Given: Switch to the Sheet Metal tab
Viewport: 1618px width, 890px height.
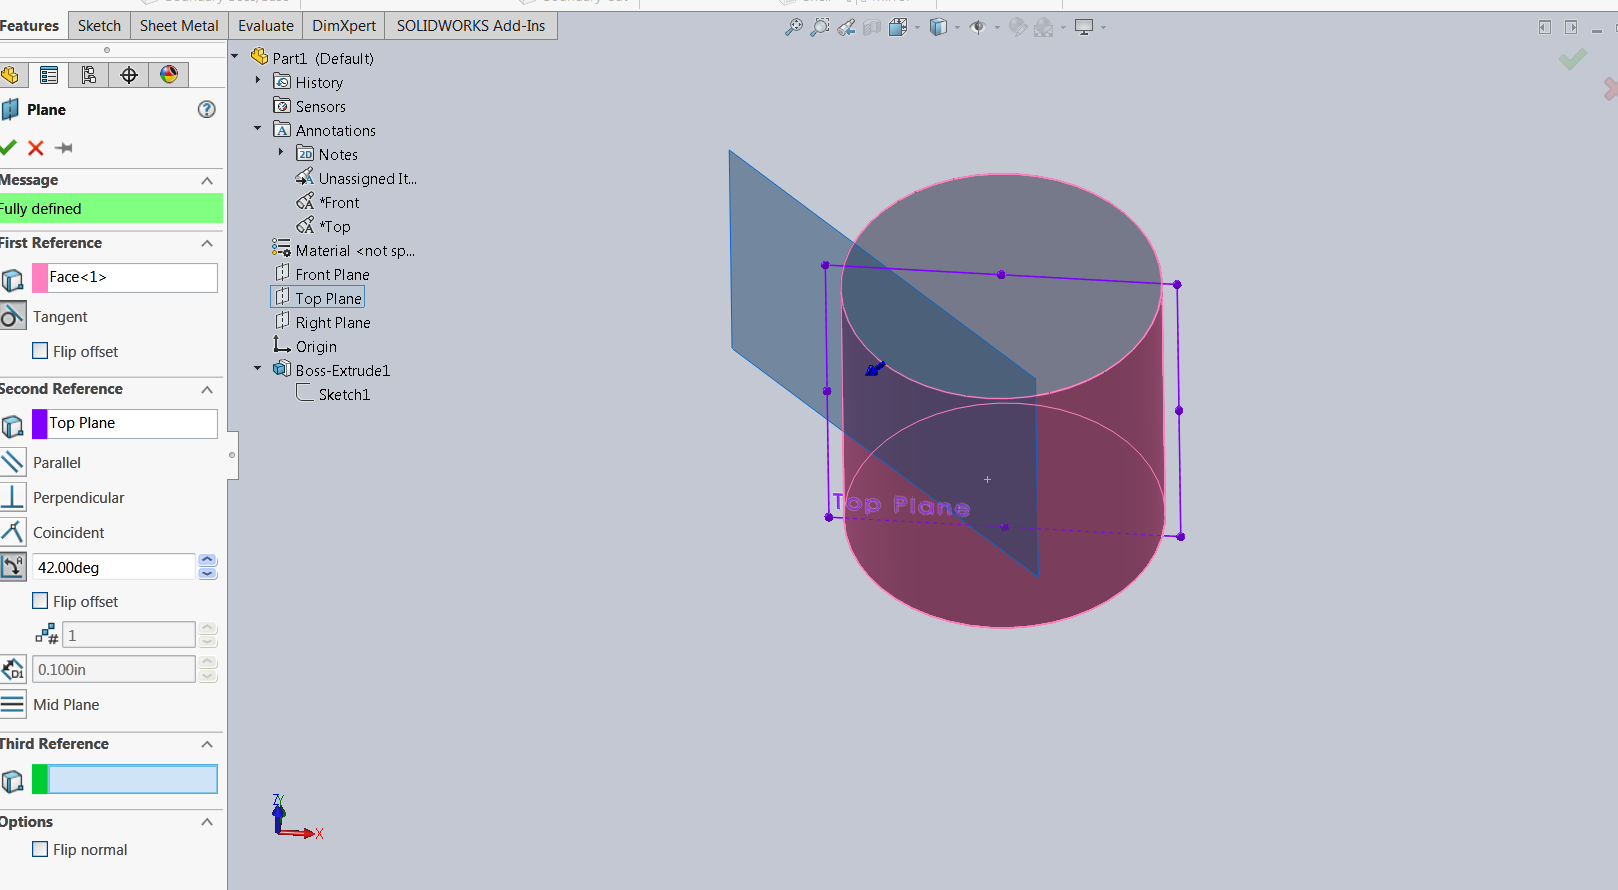Looking at the screenshot, I should pyautogui.click(x=179, y=25).
